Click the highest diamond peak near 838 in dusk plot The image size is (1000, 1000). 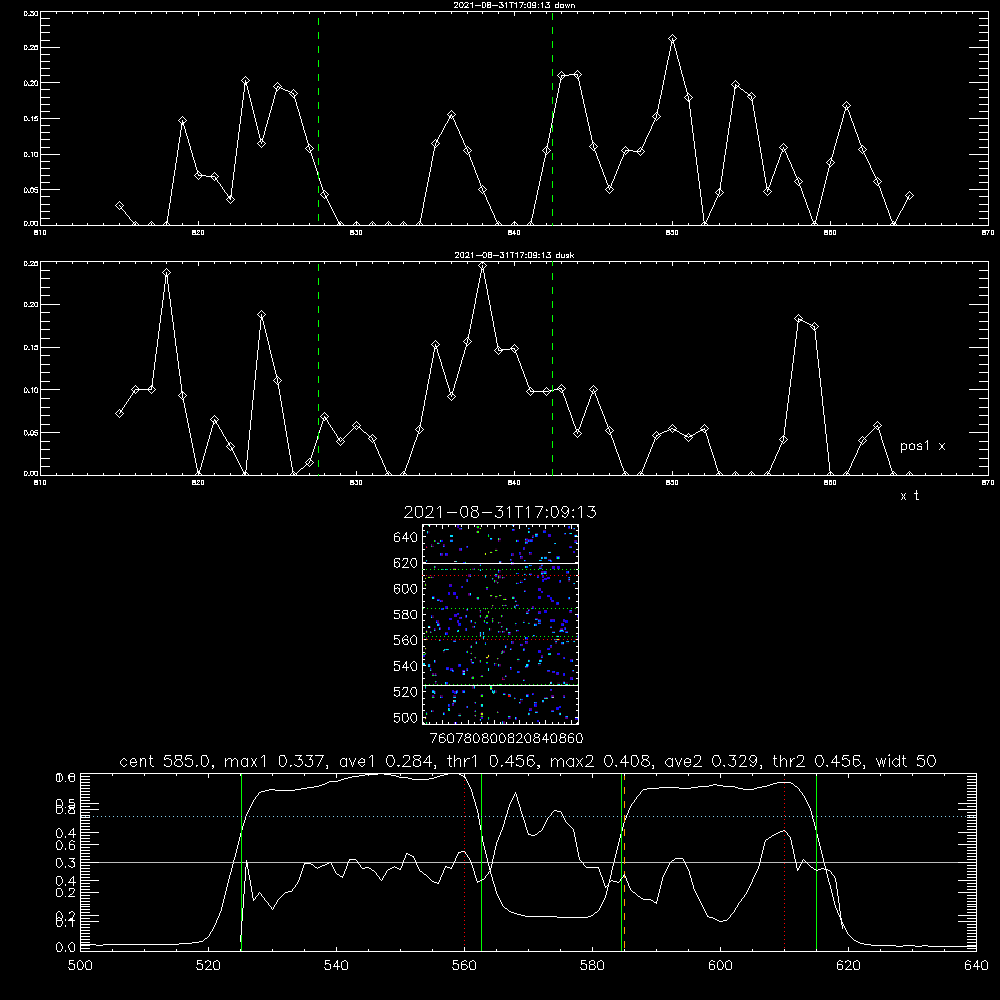pos(483,267)
